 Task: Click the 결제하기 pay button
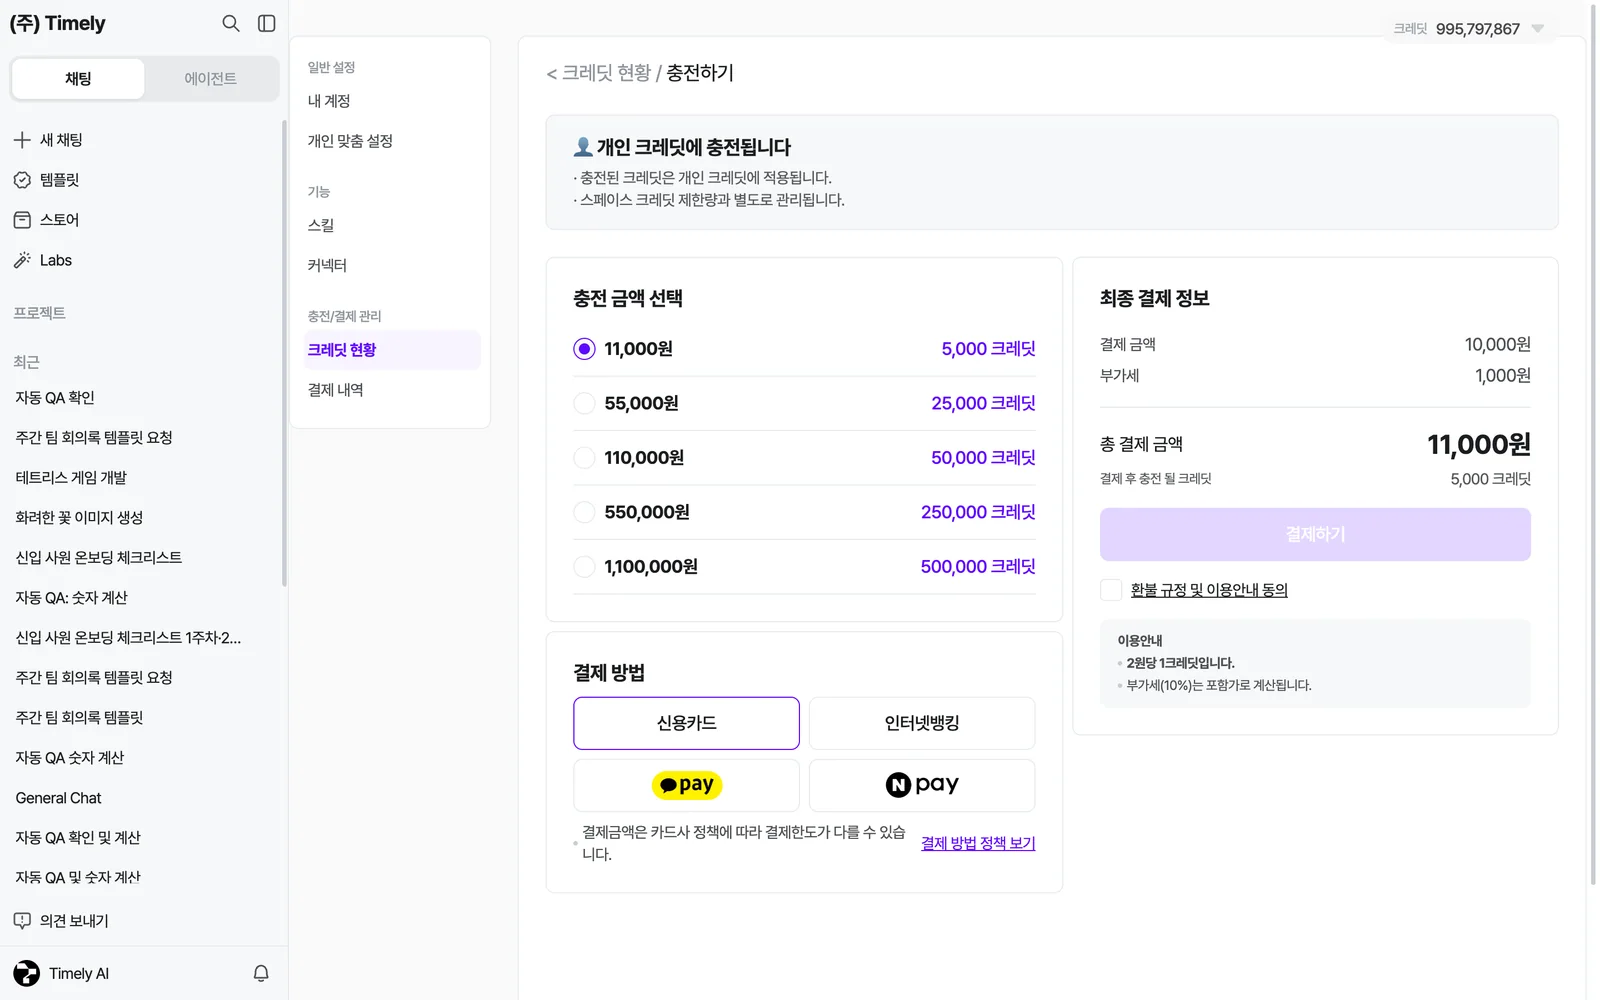(x=1315, y=534)
